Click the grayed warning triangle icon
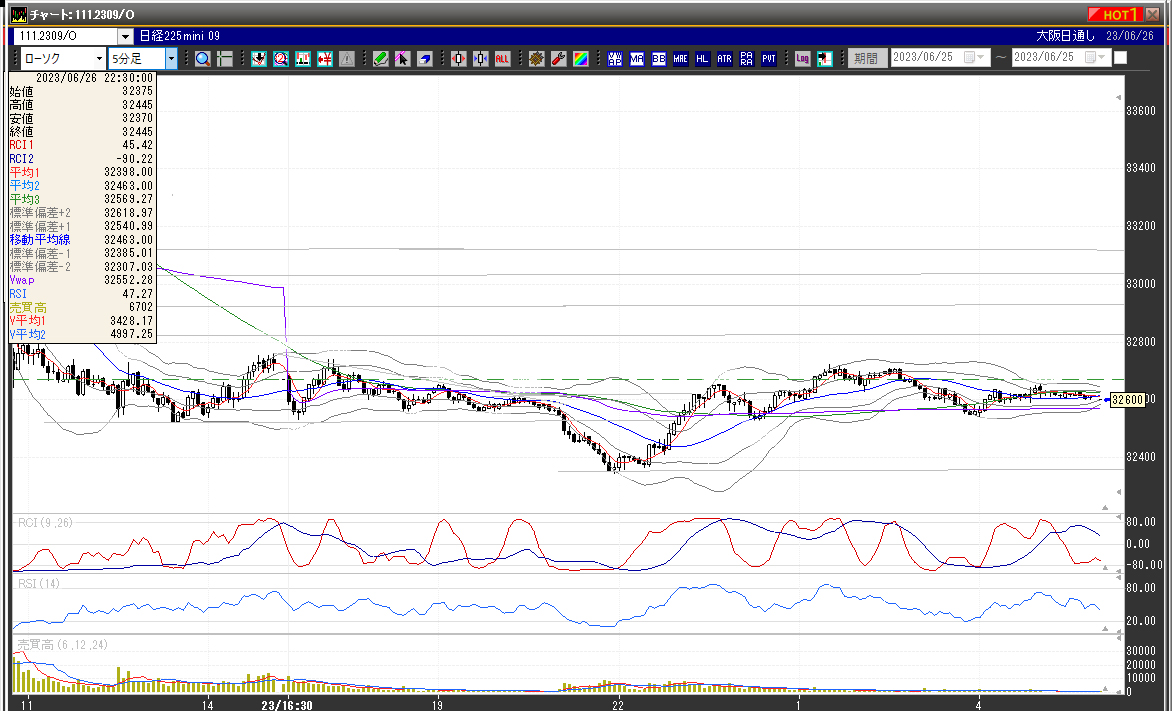Screen dimensions: 1172x711 347,59
